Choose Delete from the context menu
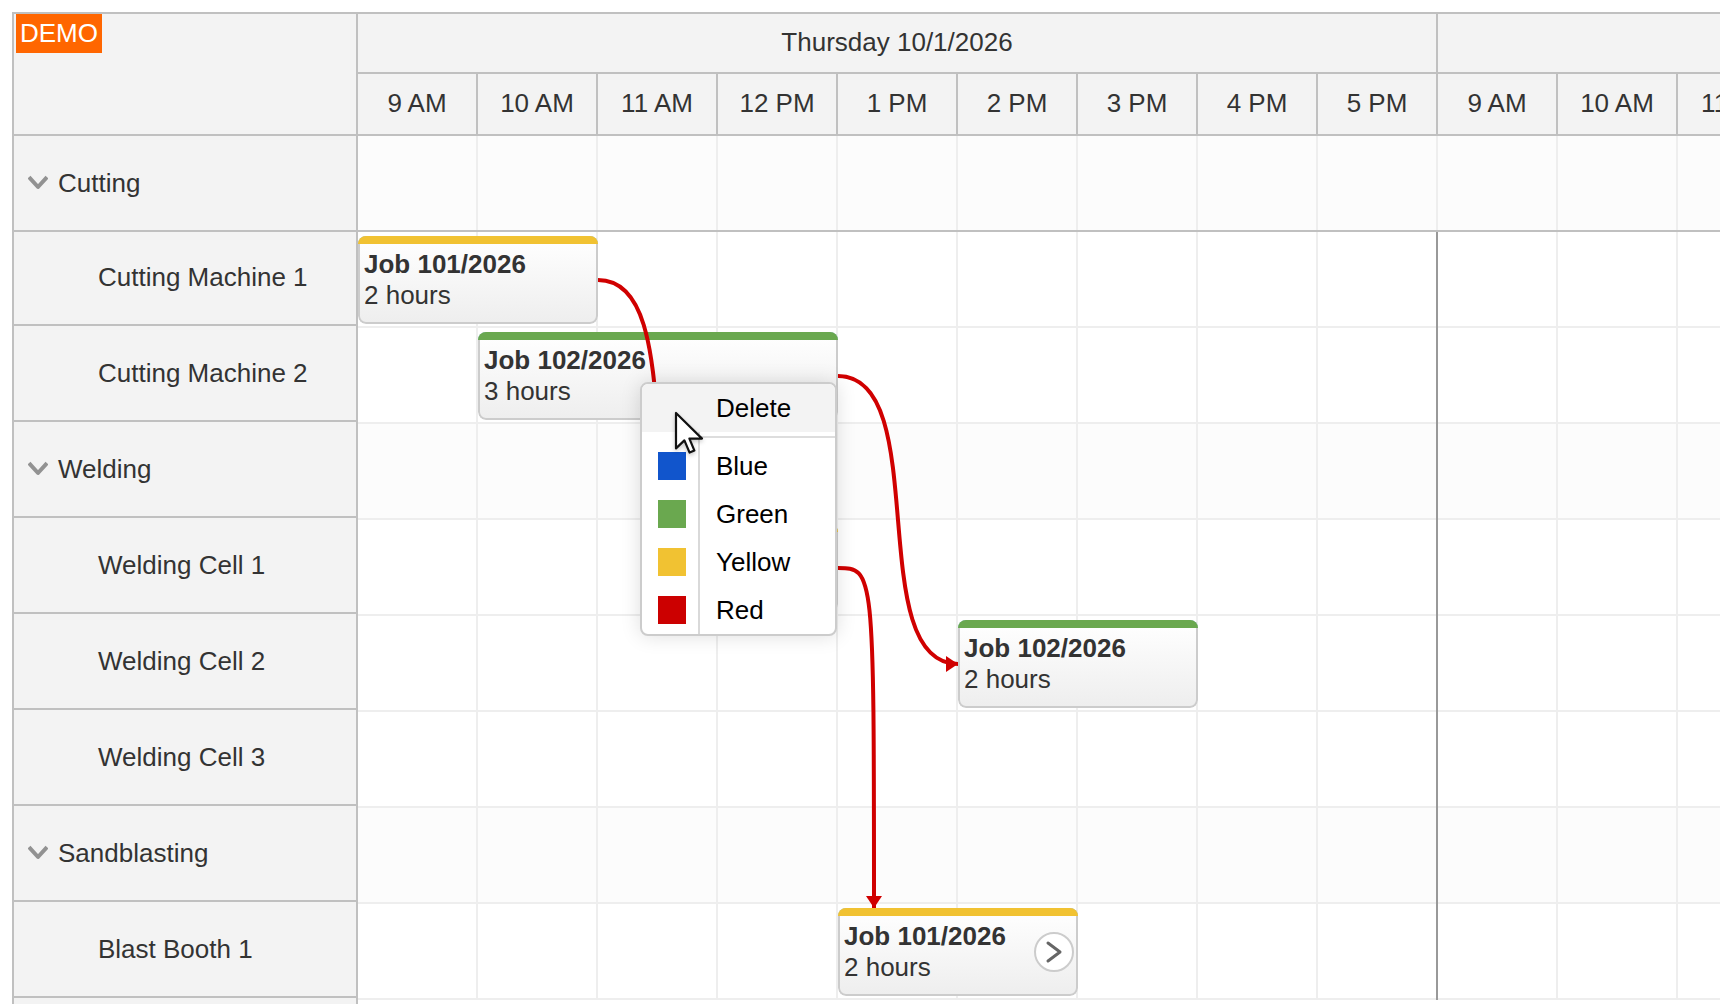 click(738, 408)
